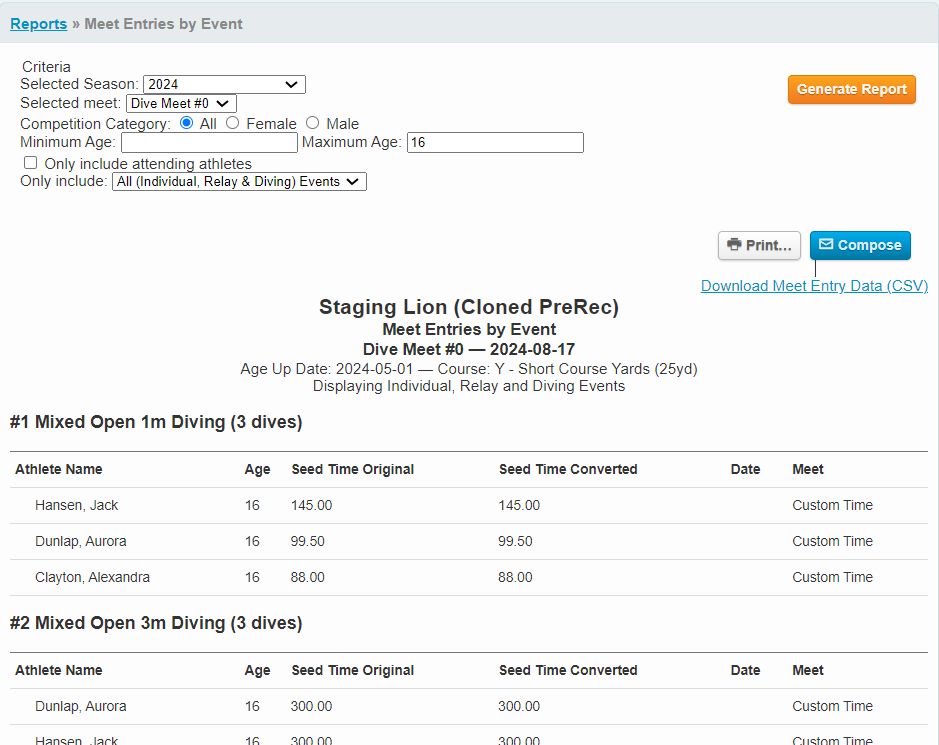The width and height of the screenshot is (939, 745).
Task: Click into the Minimum Age field
Action: click(209, 143)
